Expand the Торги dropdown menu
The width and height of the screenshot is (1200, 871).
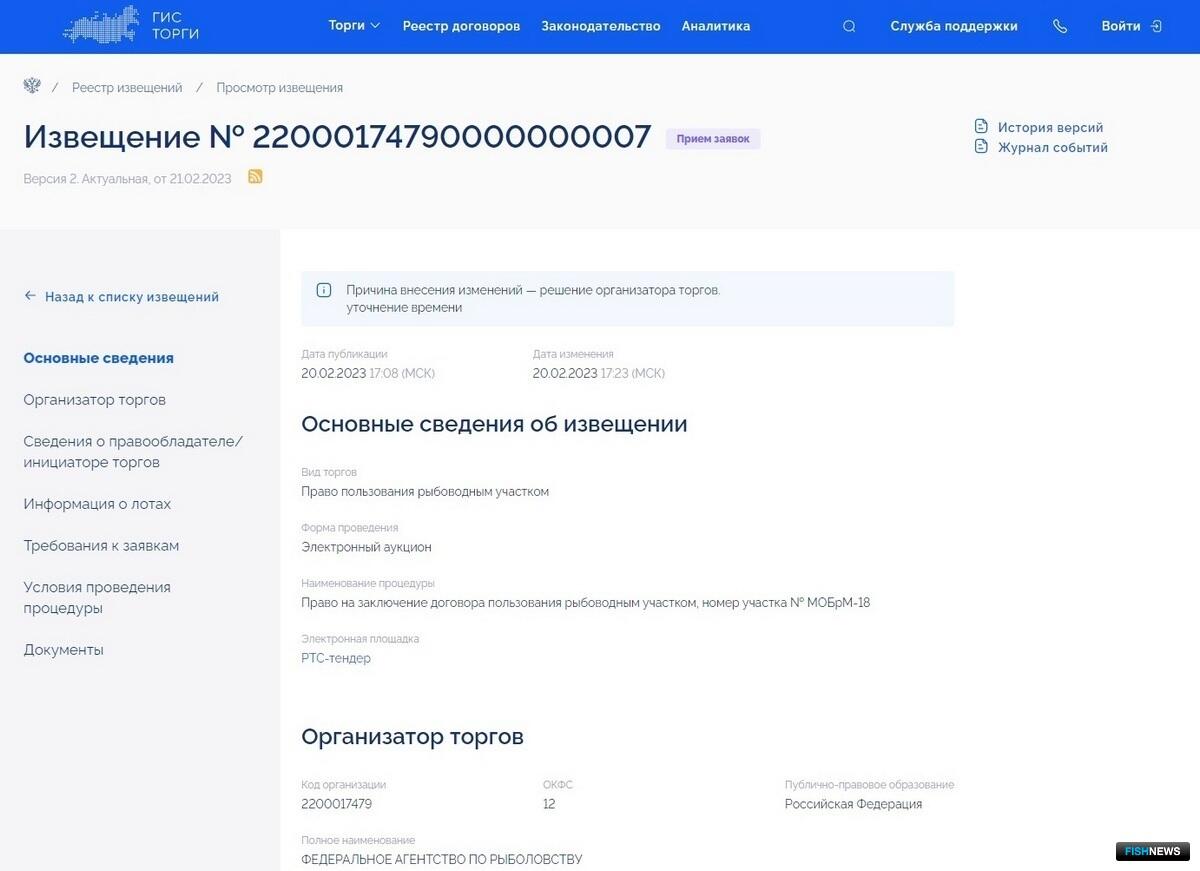click(x=354, y=26)
